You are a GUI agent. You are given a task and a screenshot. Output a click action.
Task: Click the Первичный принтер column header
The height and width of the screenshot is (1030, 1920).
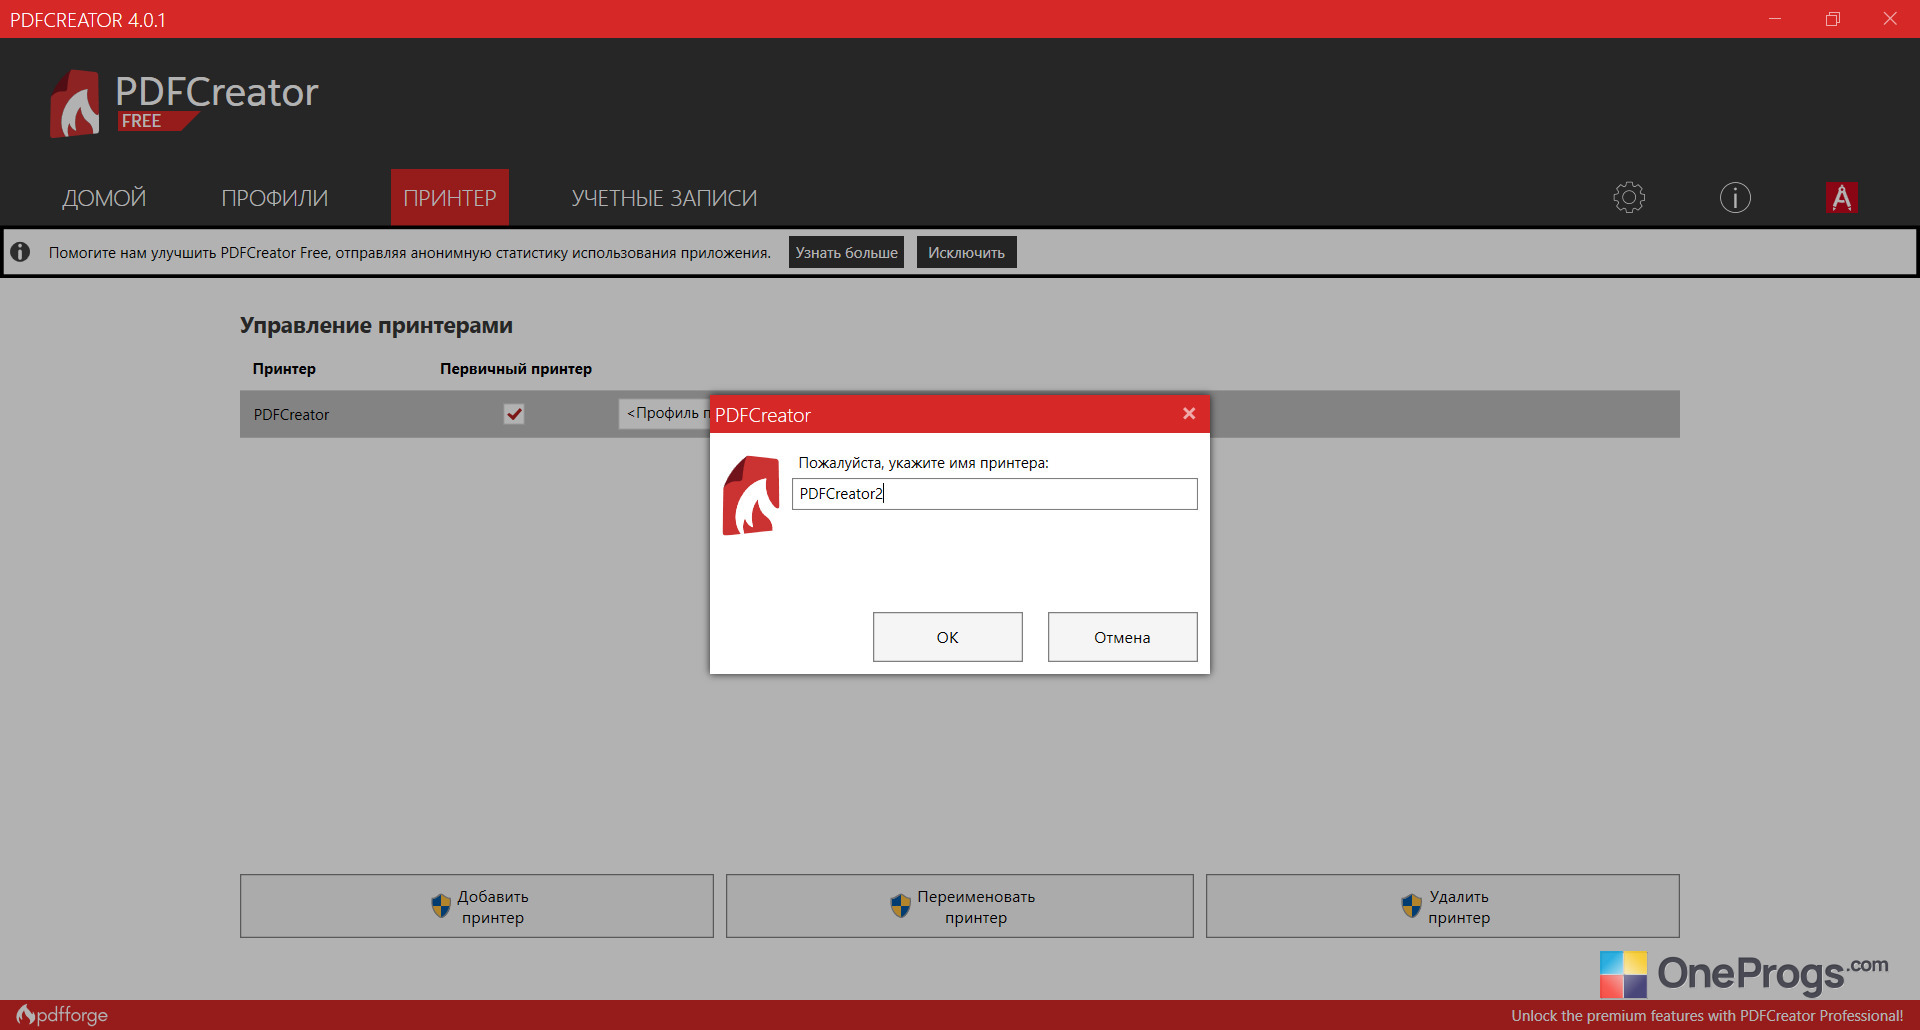click(516, 368)
